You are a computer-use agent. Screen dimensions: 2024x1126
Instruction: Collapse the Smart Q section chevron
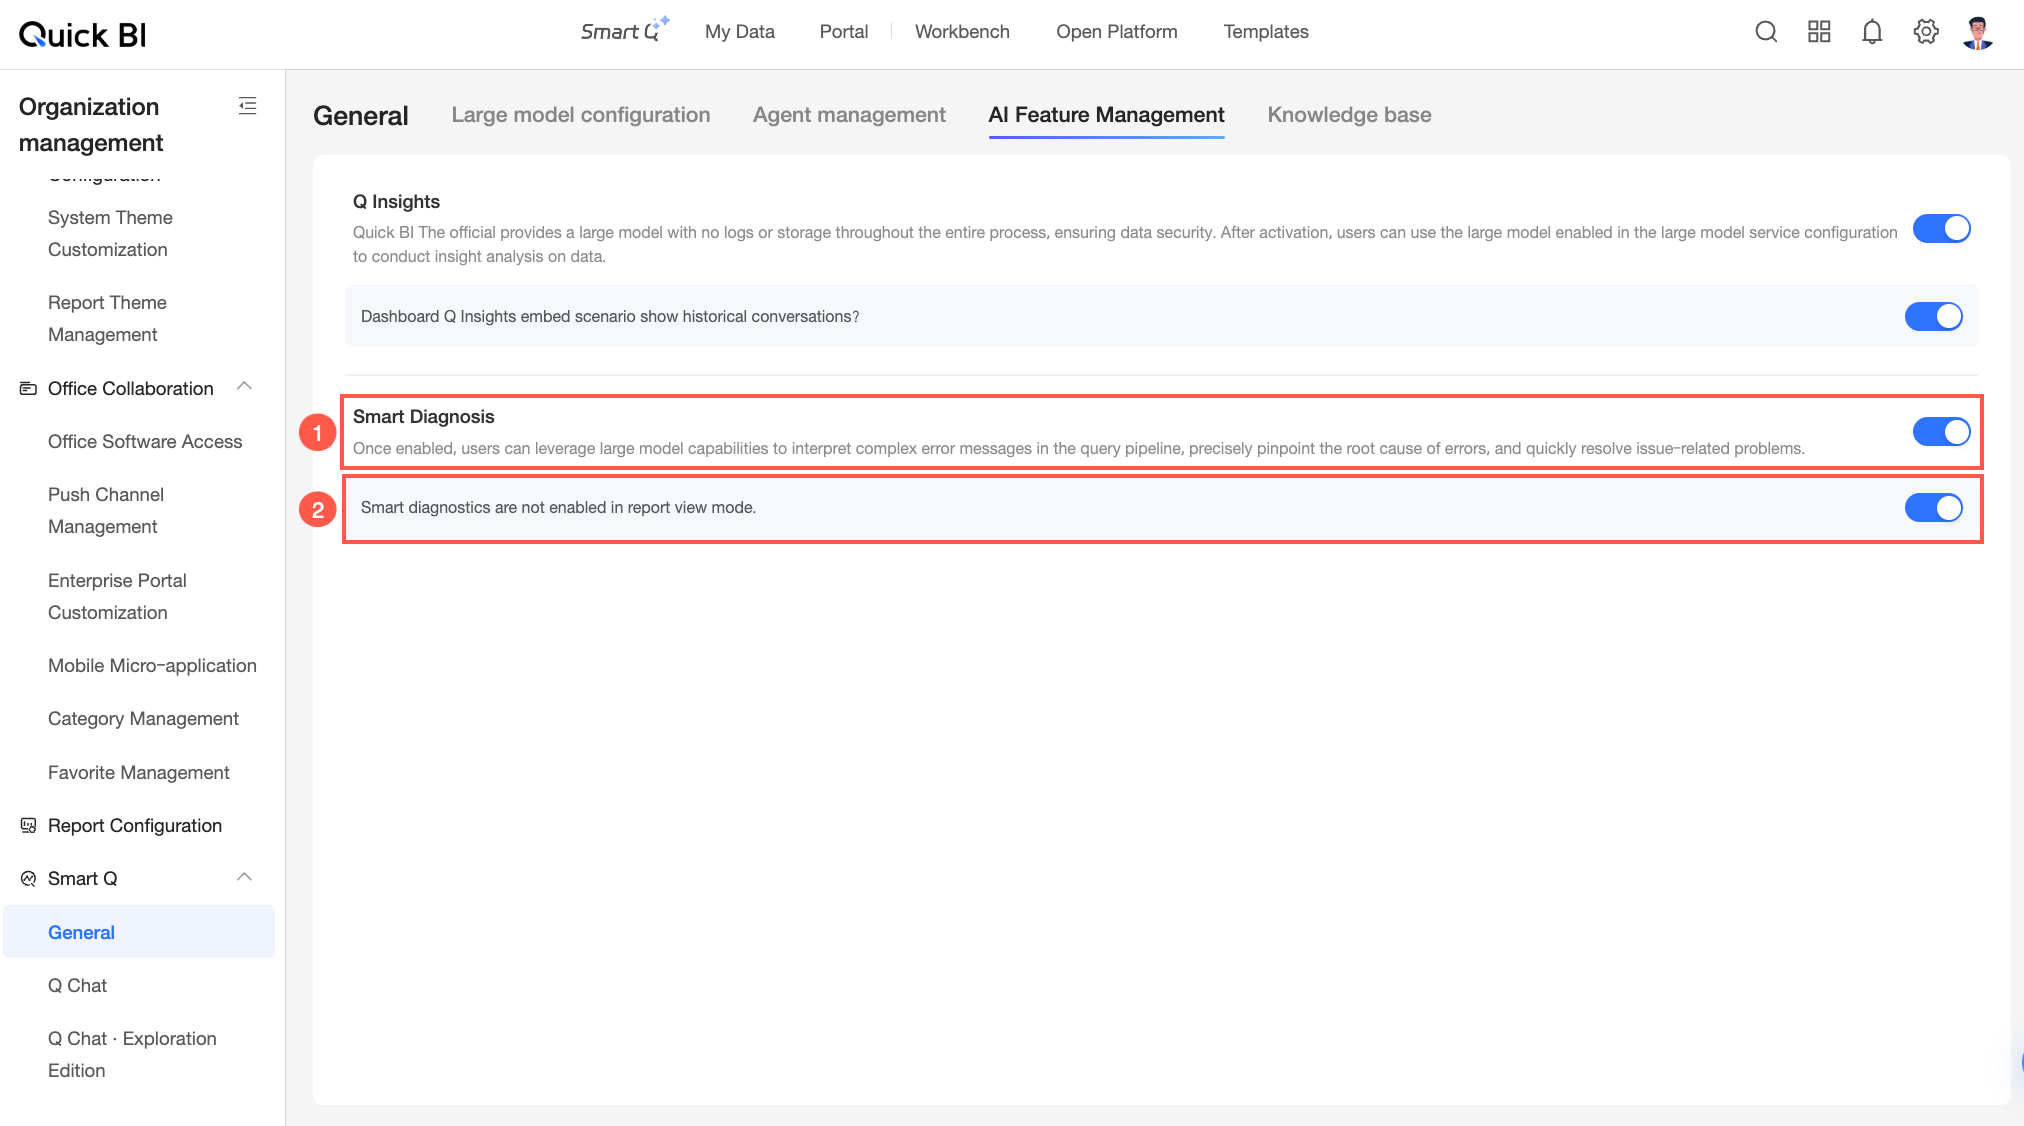point(244,878)
